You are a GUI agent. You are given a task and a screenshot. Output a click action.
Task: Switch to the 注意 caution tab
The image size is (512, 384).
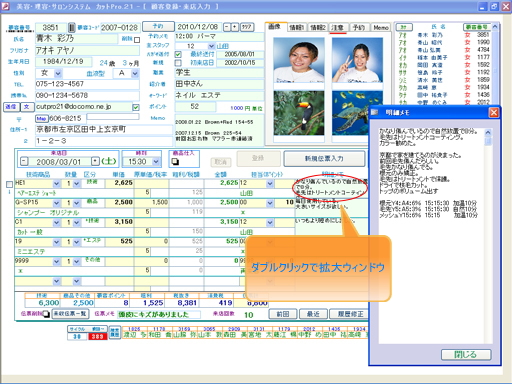(x=338, y=27)
